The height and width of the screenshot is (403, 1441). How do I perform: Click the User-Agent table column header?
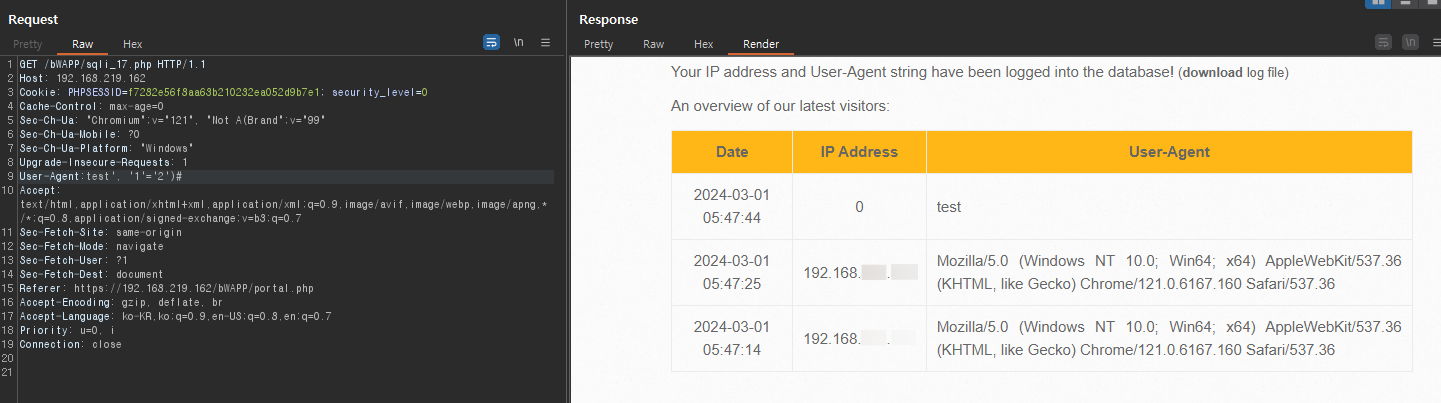(x=1169, y=152)
